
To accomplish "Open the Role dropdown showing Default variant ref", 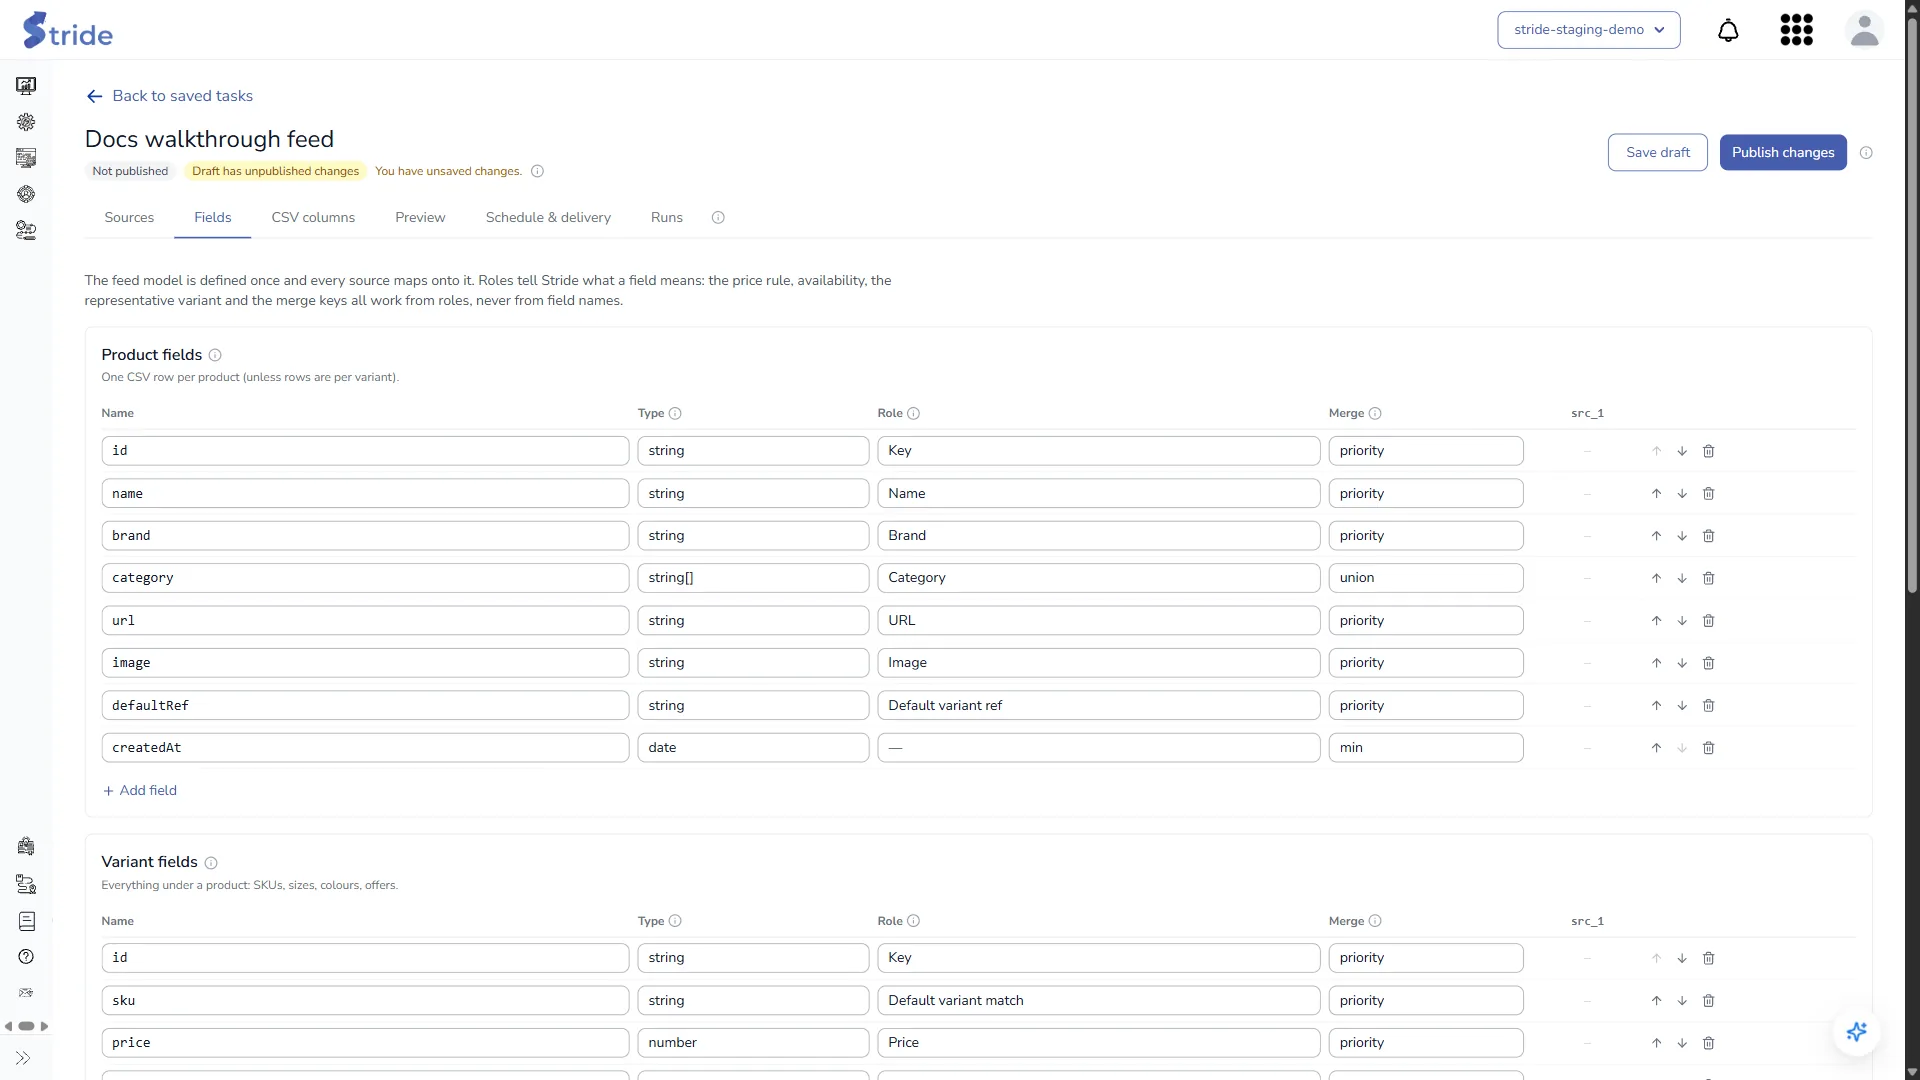I will (x=1098, y=706).
